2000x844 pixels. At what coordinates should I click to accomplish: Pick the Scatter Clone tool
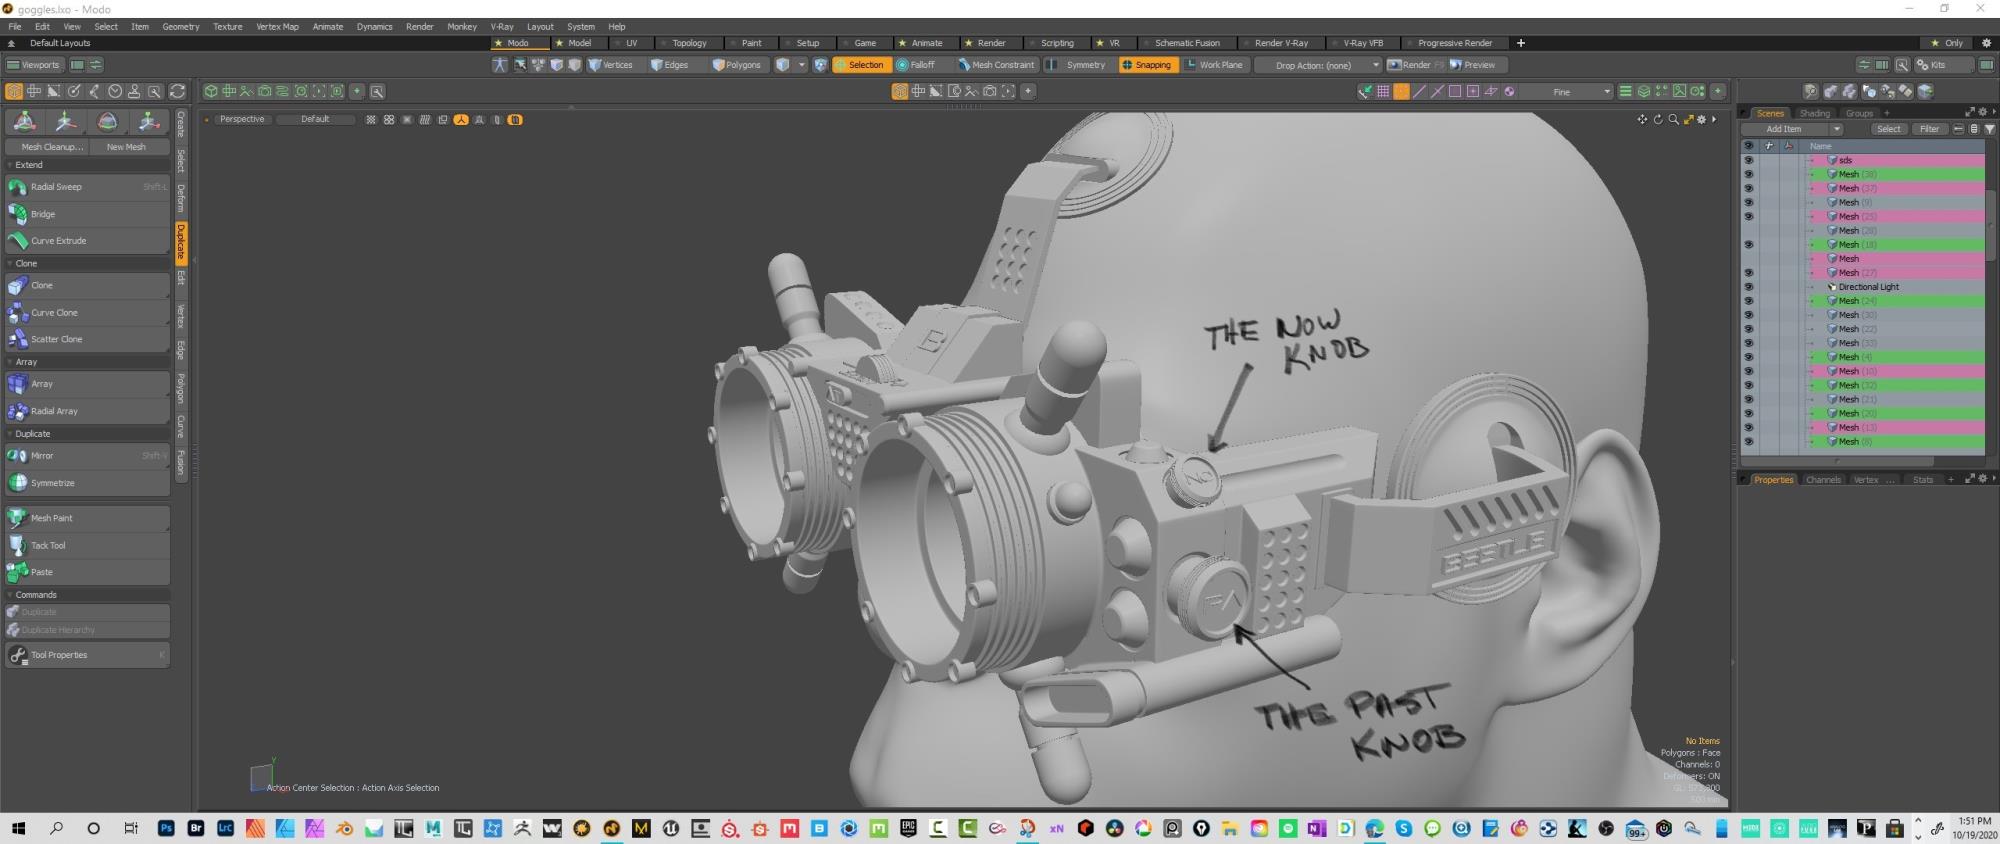[x=87, y=339]
